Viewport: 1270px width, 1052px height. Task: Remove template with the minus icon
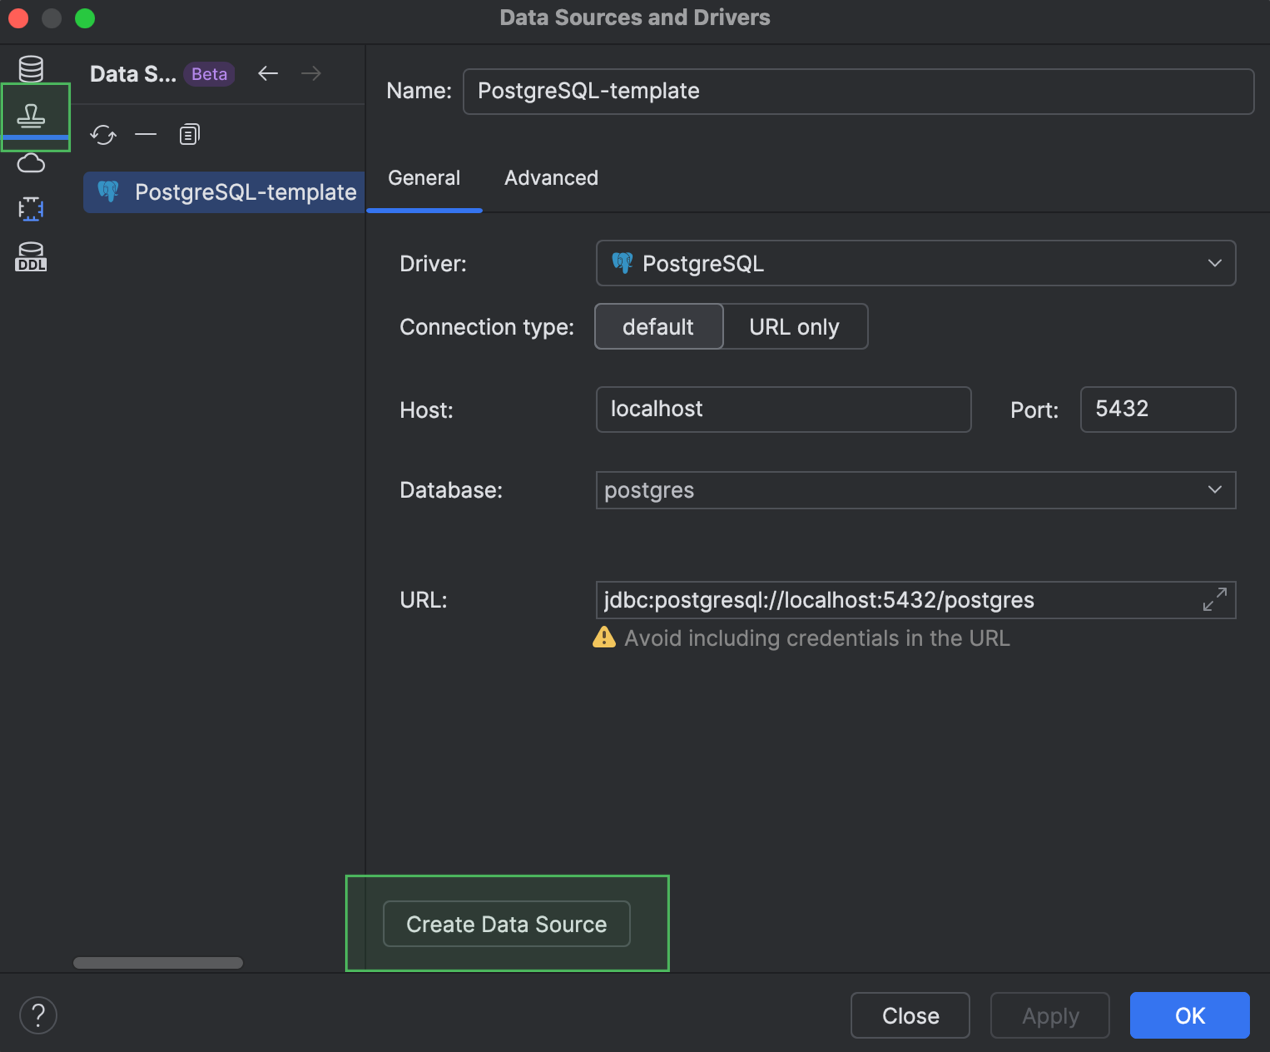pyautogui.click(x=146, y=134)
